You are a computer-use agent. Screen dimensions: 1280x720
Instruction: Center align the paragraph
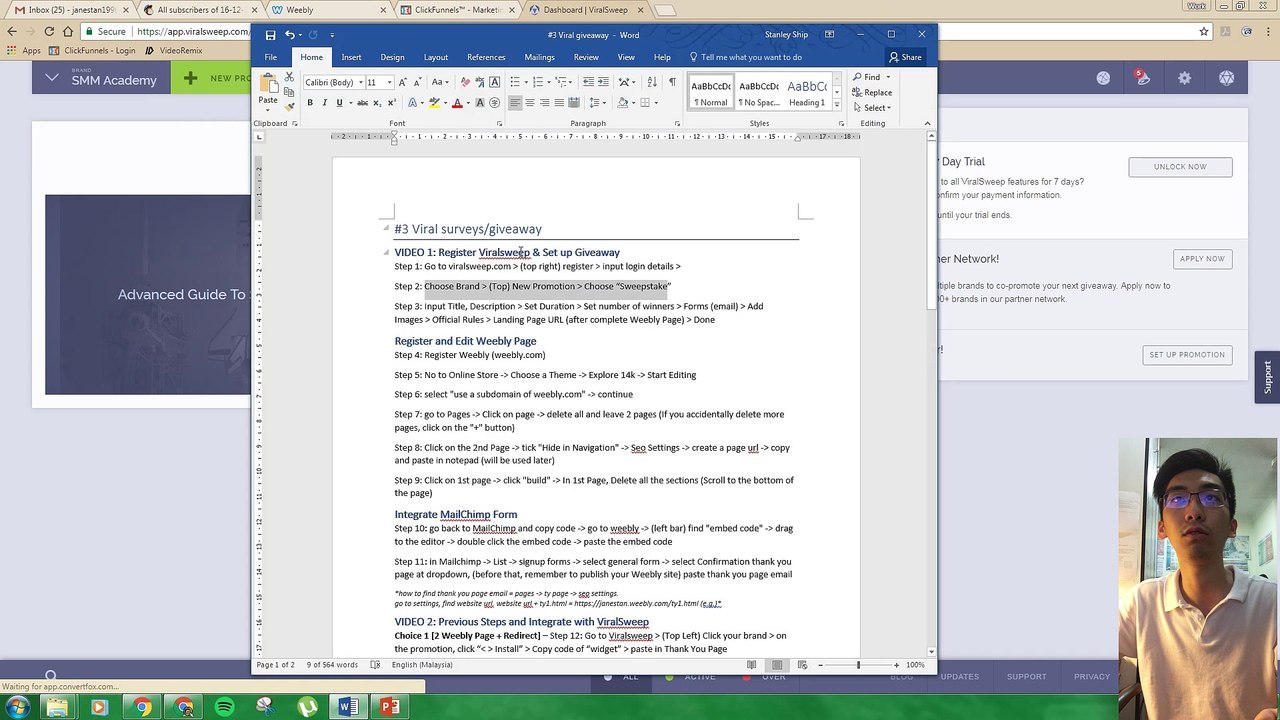pyautogui.click(x=530, y=103)
